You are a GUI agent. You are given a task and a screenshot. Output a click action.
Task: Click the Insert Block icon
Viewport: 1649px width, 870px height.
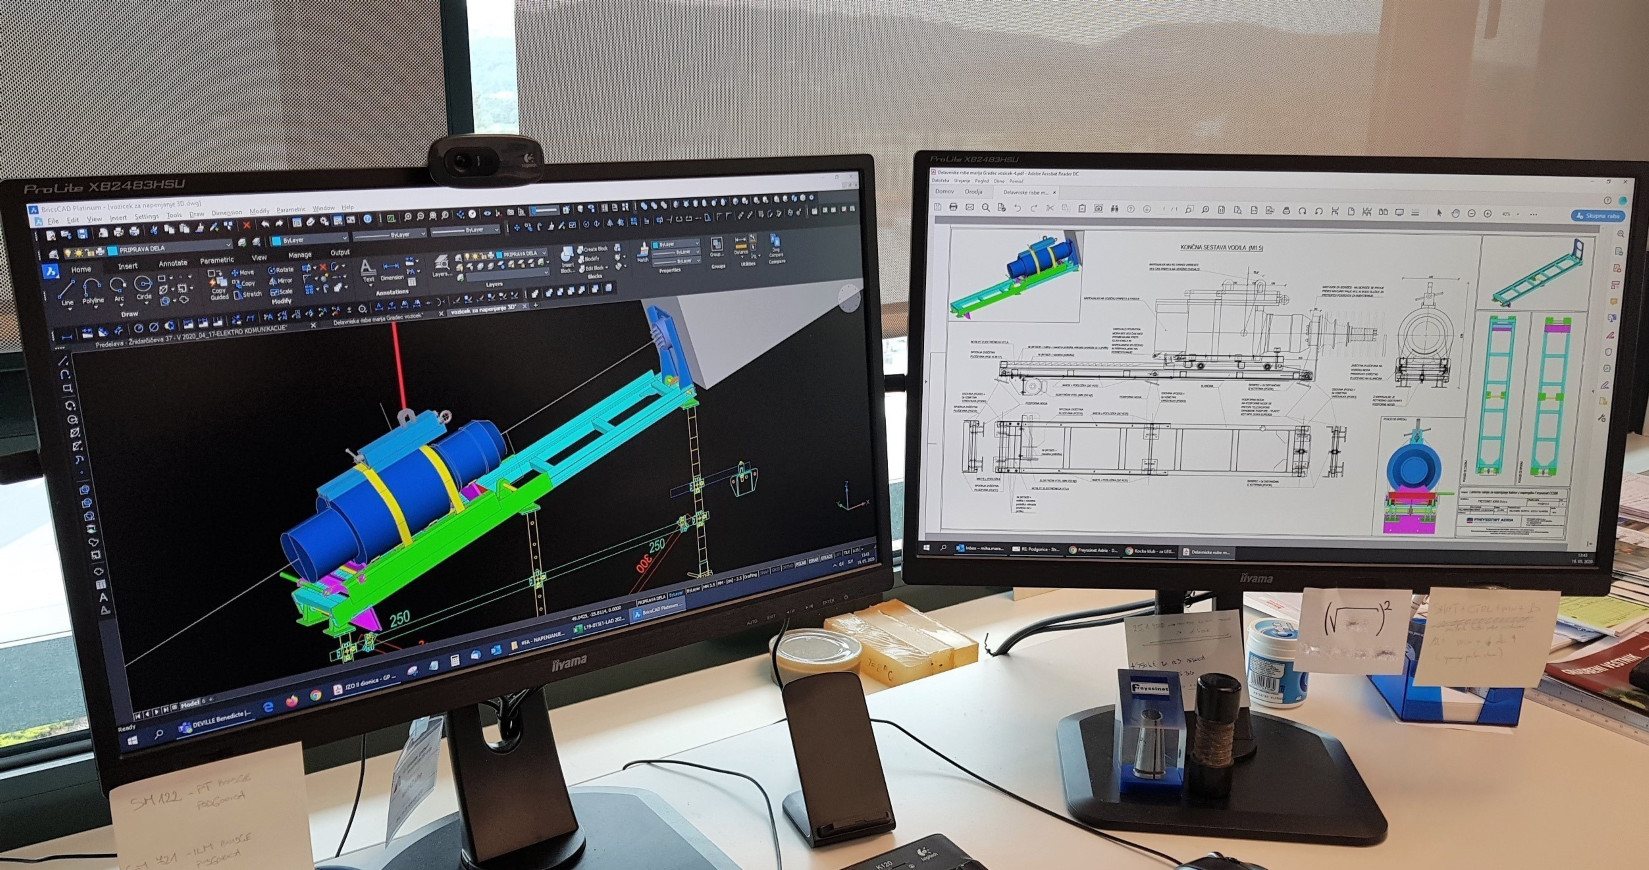[567, 259]
